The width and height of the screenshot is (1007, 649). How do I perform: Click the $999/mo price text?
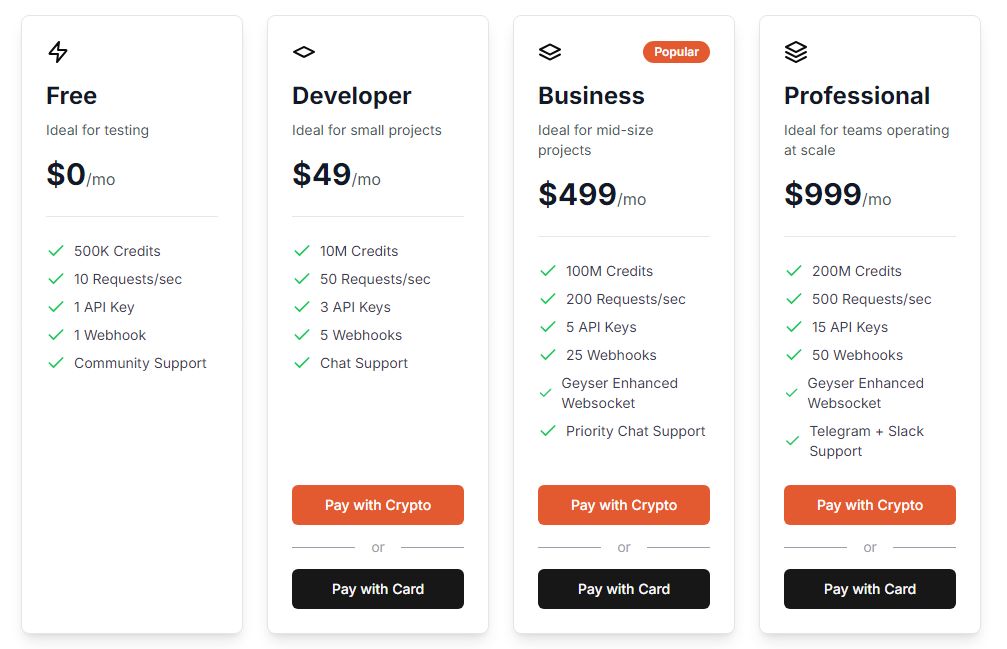tap(837, 195)
